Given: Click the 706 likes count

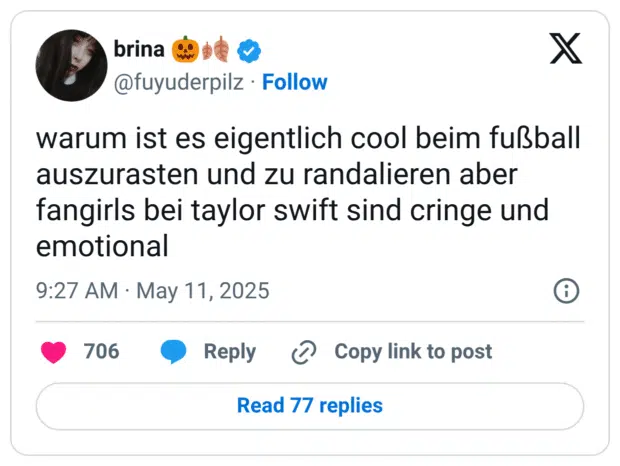Looking at the screenshot, I should [101, 352].
